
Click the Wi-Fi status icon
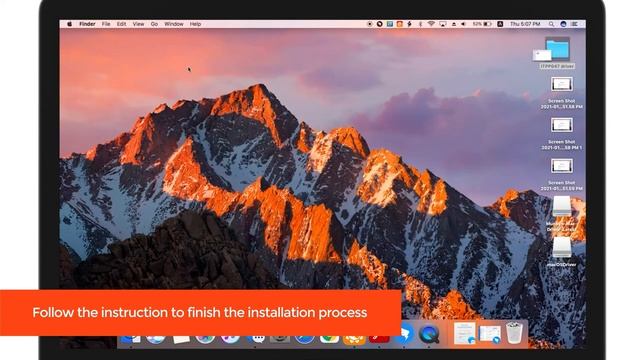click(431, 24)
